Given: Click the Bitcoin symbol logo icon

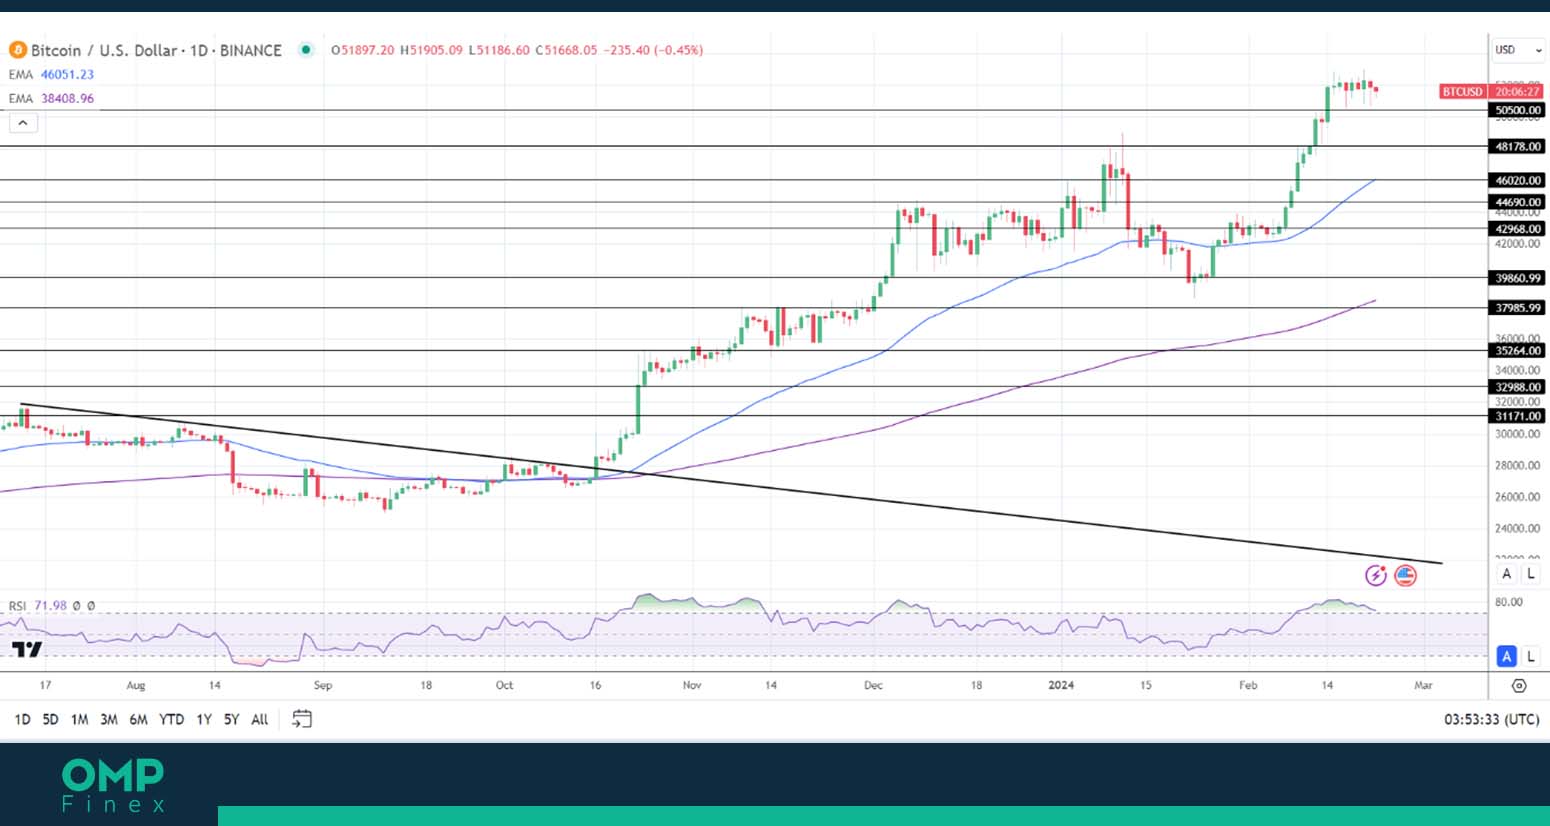Looking at the screenshot, I should click(18, 50).
